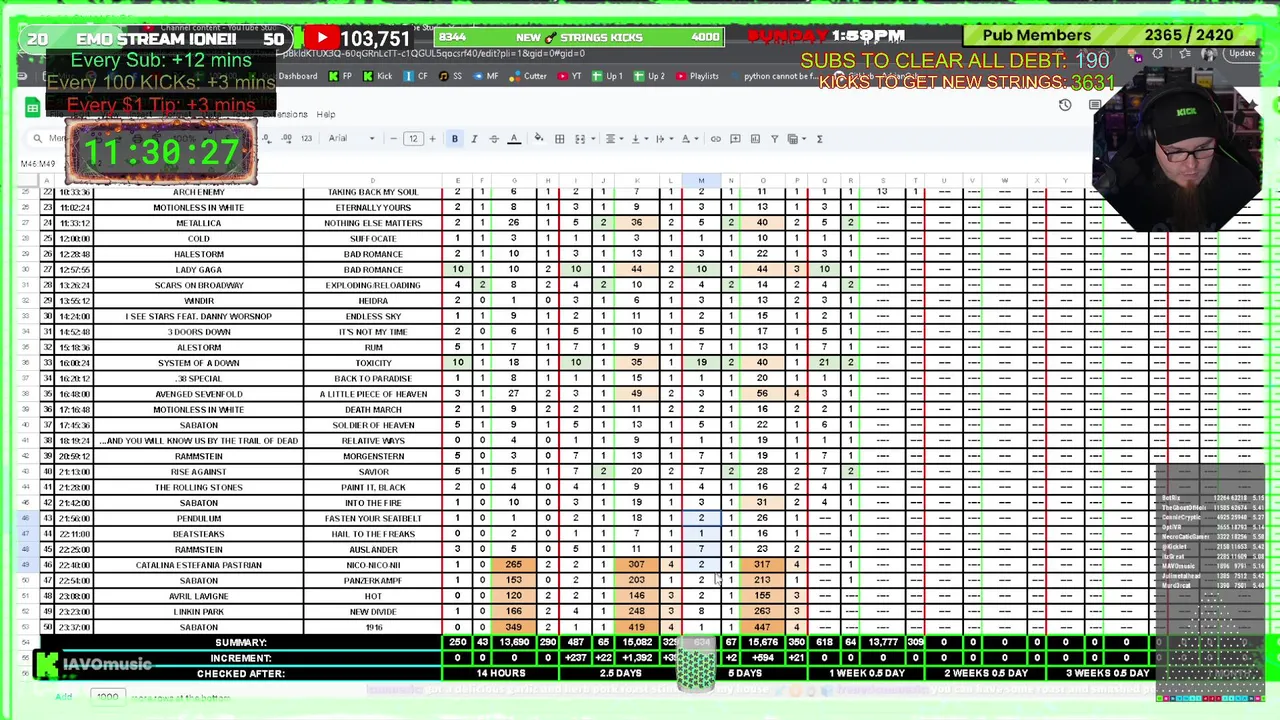Toggle italic formatting in Sheets toolbar
Screen dimensions: 1280x720
[474, 139]
